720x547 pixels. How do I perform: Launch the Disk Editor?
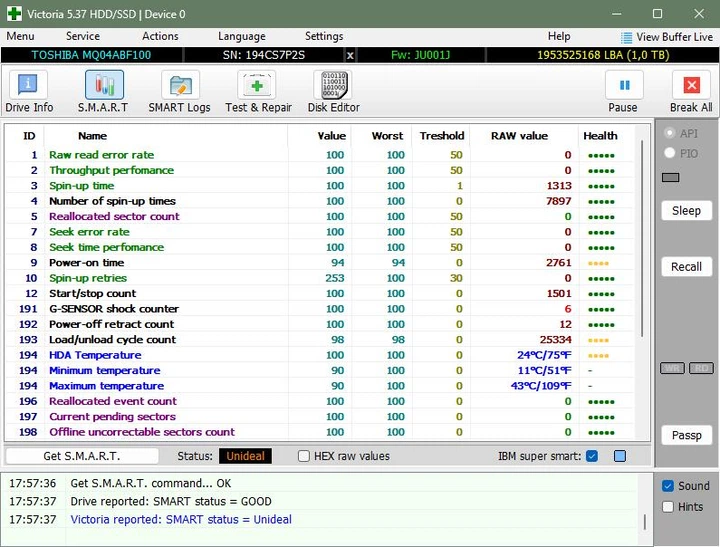pyautogui.click(x=333, y=85)
